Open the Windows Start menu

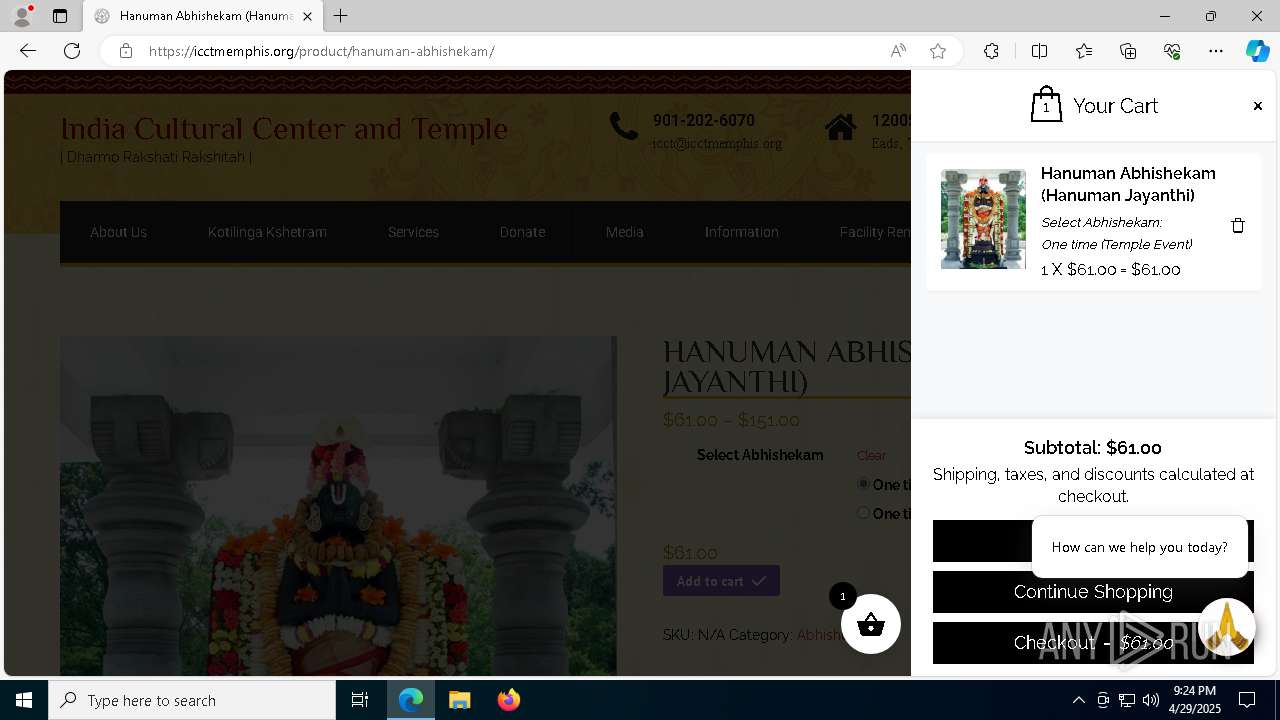[24, 700]
